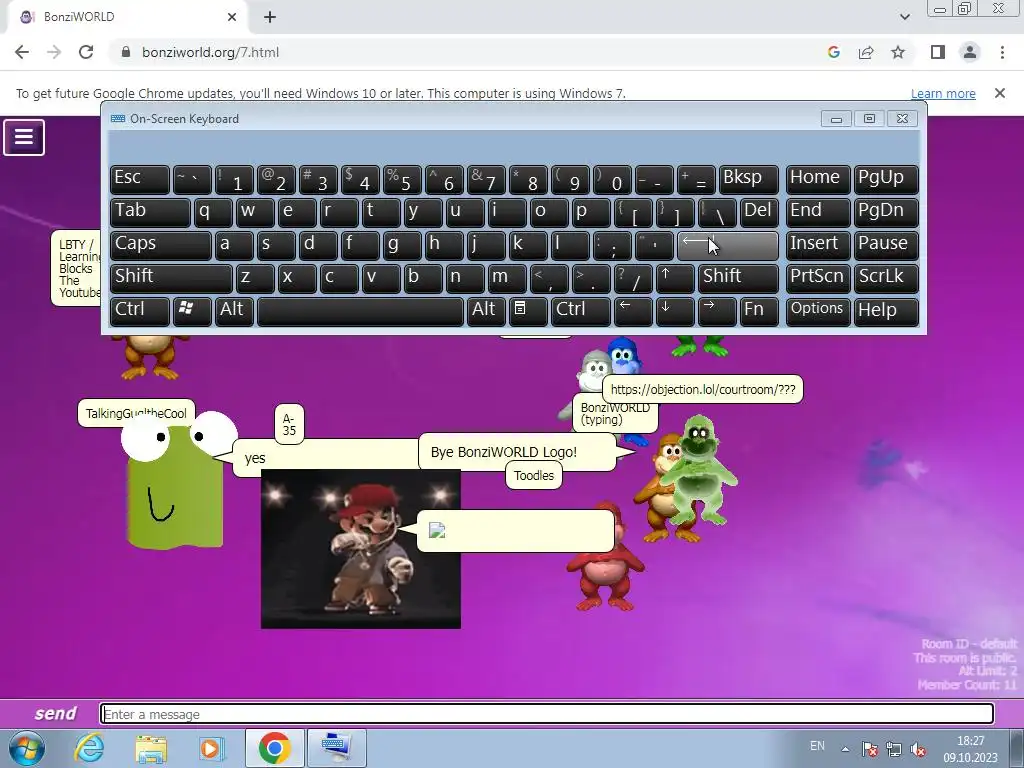Toggle the ScrLk key
The width and height of the screenshot is (1024, 768).
pyautogui.click(x=886, y=278)
